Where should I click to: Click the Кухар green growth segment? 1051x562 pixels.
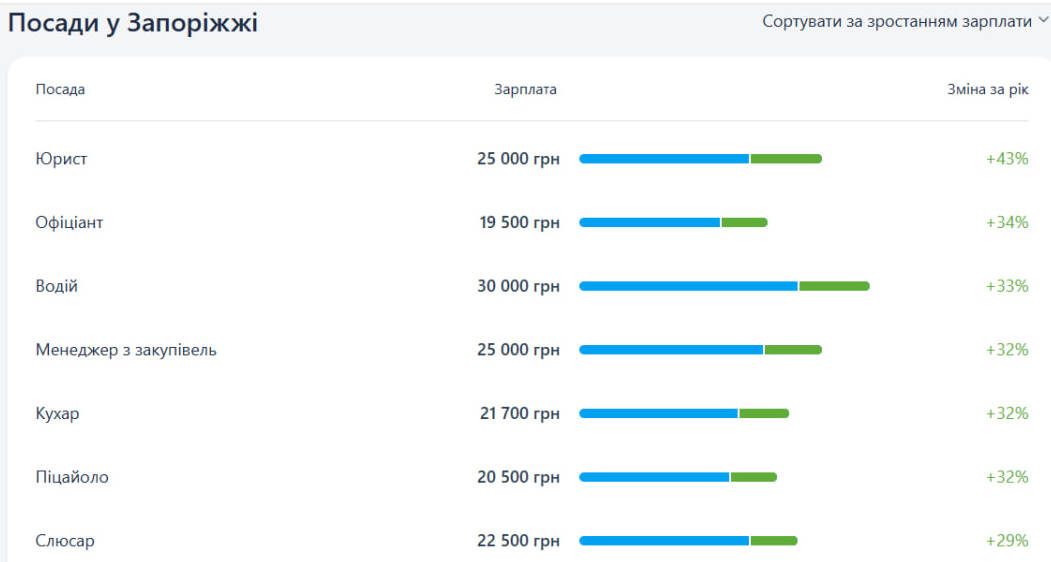[764, 414]
